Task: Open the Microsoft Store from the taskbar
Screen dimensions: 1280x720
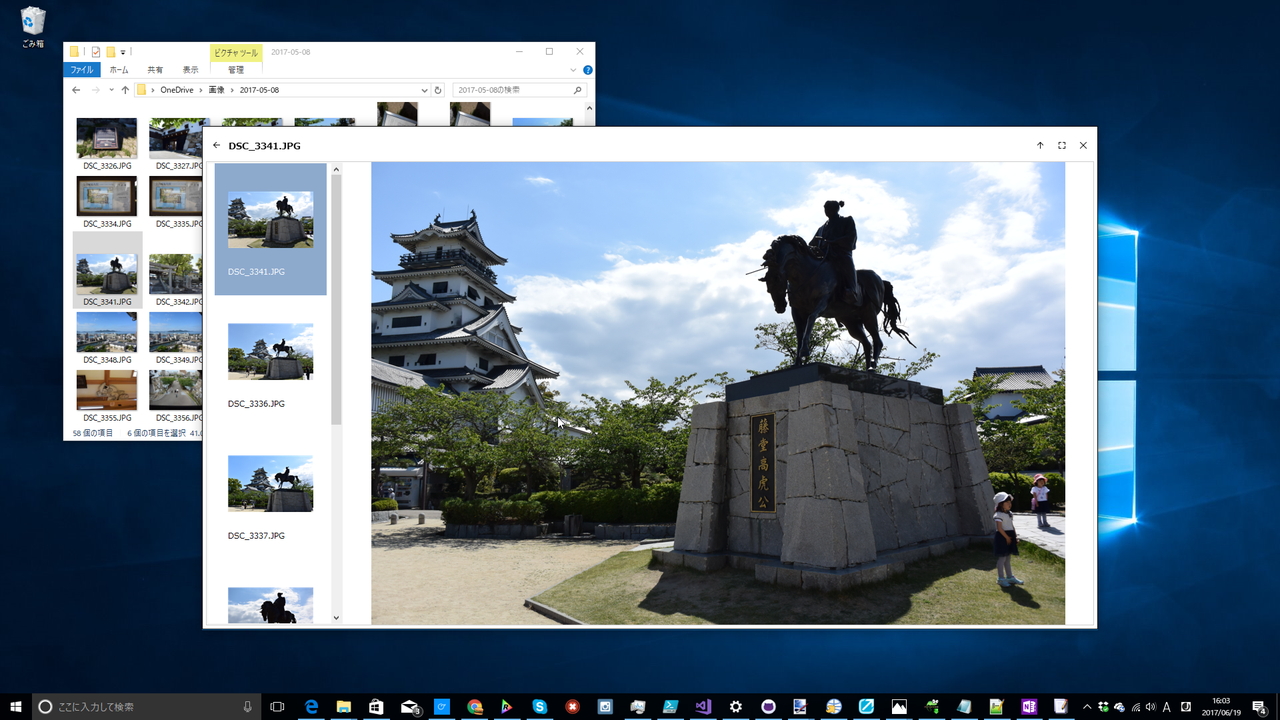Action: click(376, 706)
